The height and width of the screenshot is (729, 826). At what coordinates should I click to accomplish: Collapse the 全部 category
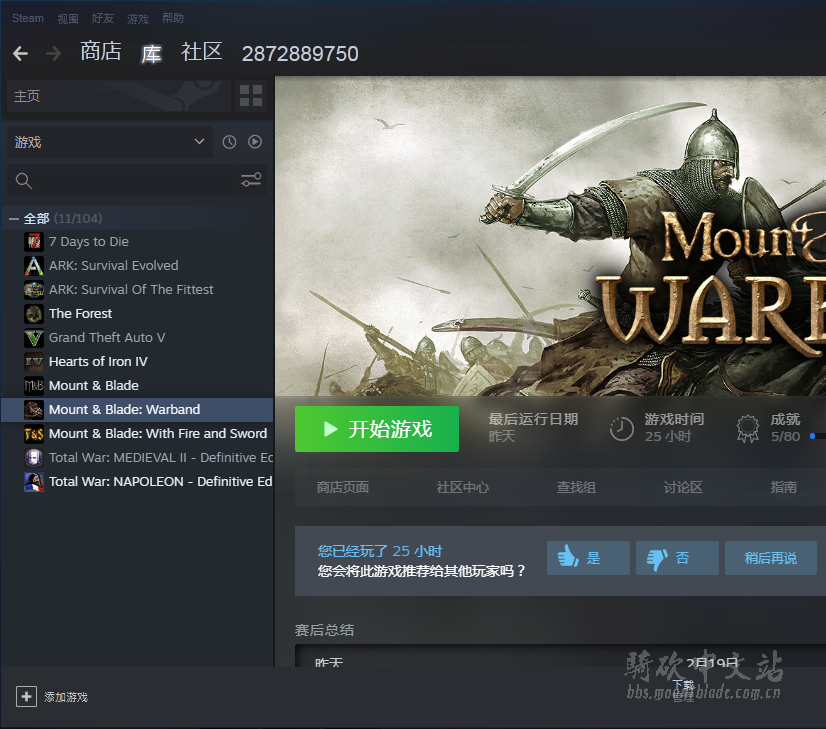pyautogui.click(x=13, y=219)
